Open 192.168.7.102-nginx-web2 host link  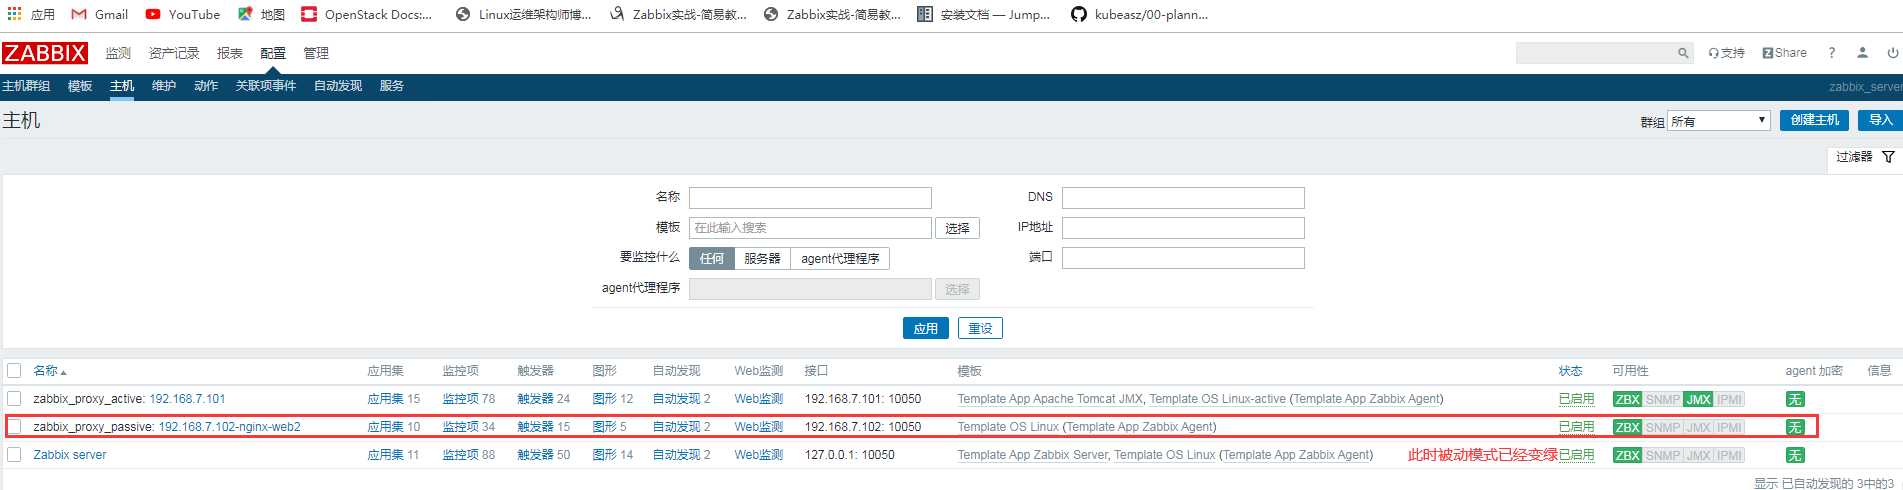click(229, 427)
